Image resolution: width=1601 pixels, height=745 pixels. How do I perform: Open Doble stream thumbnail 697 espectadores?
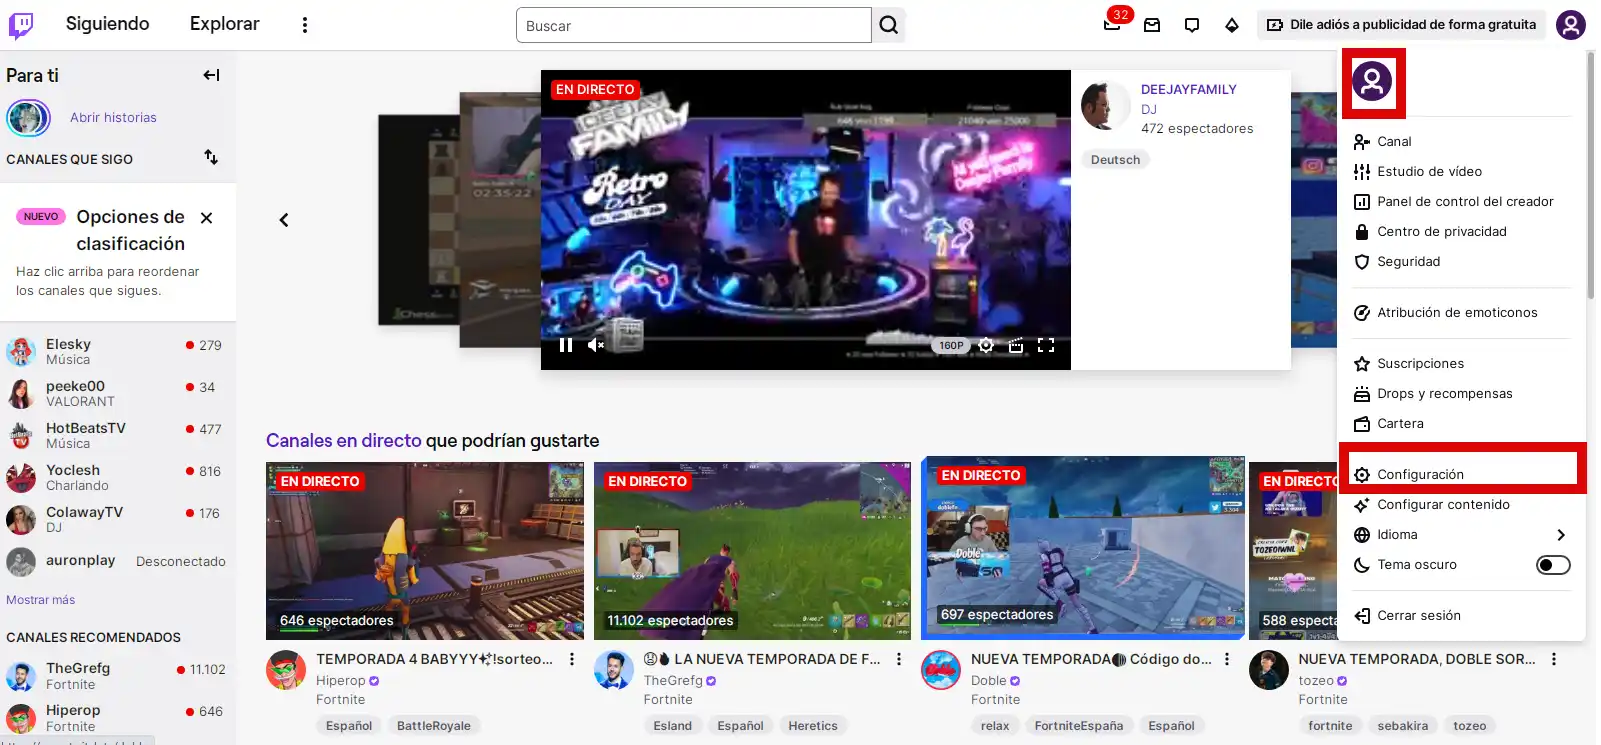(1083, 547)
